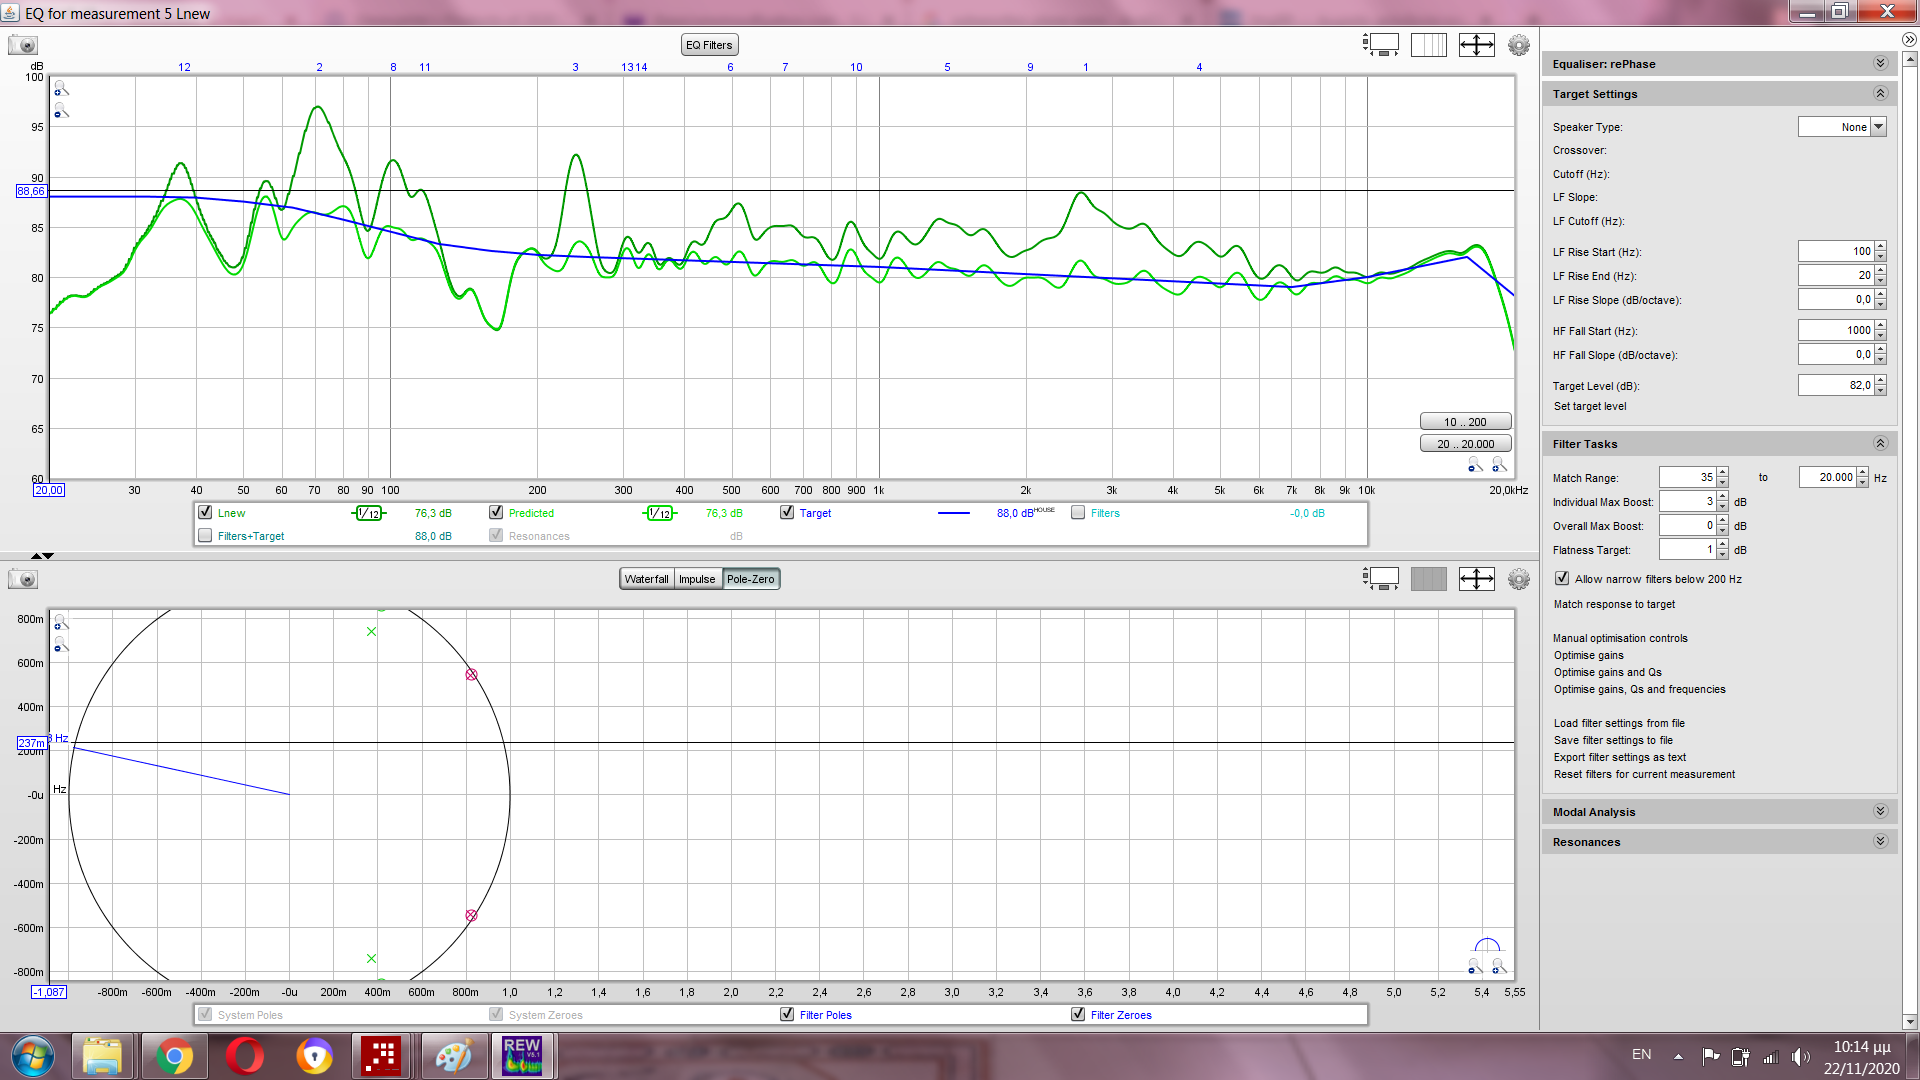The width and height of the screenshot is (1920, 1080).
Task: Enable the Filters+Target trace checkbox
Action: pyautogui.click(x=205, y=536)
